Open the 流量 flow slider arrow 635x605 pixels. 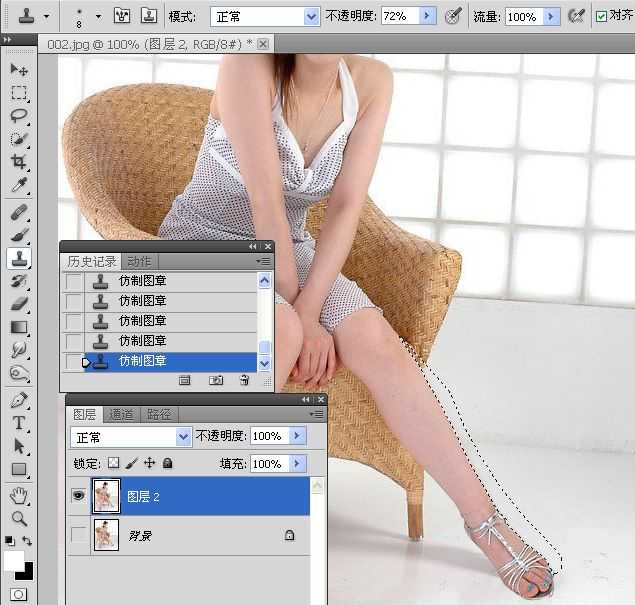551,17
